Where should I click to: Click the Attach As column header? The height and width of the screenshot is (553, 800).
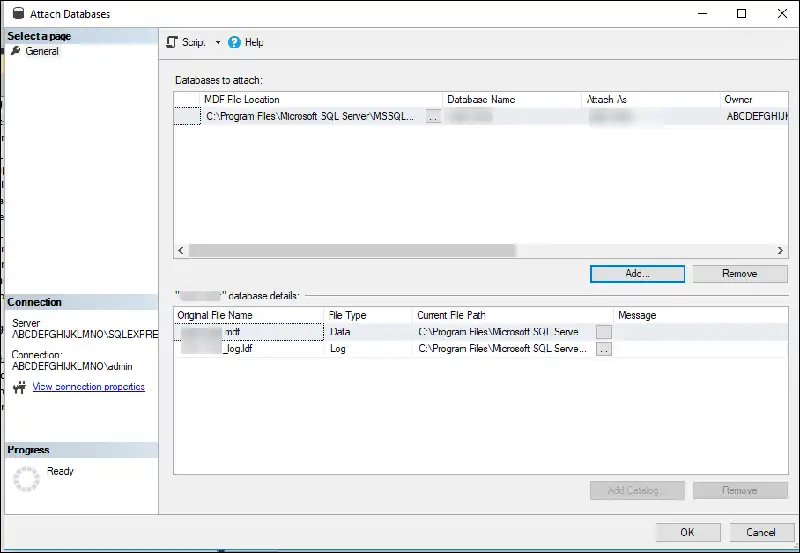pos(651,99)
